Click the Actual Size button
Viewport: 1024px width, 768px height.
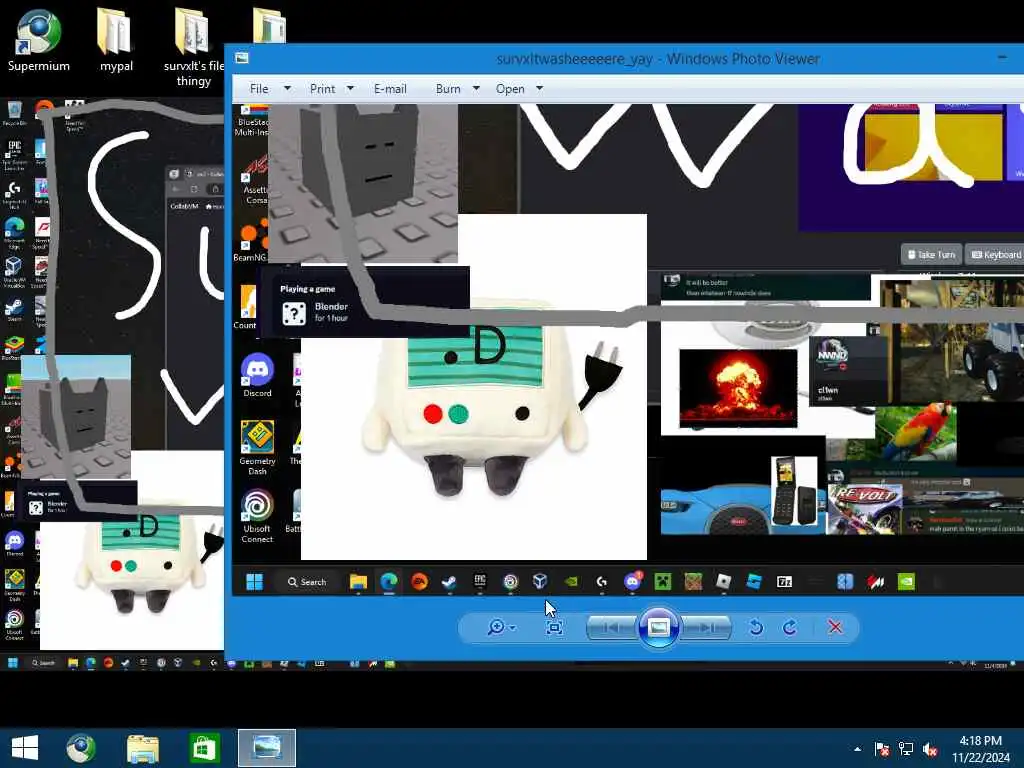point(554,628)
